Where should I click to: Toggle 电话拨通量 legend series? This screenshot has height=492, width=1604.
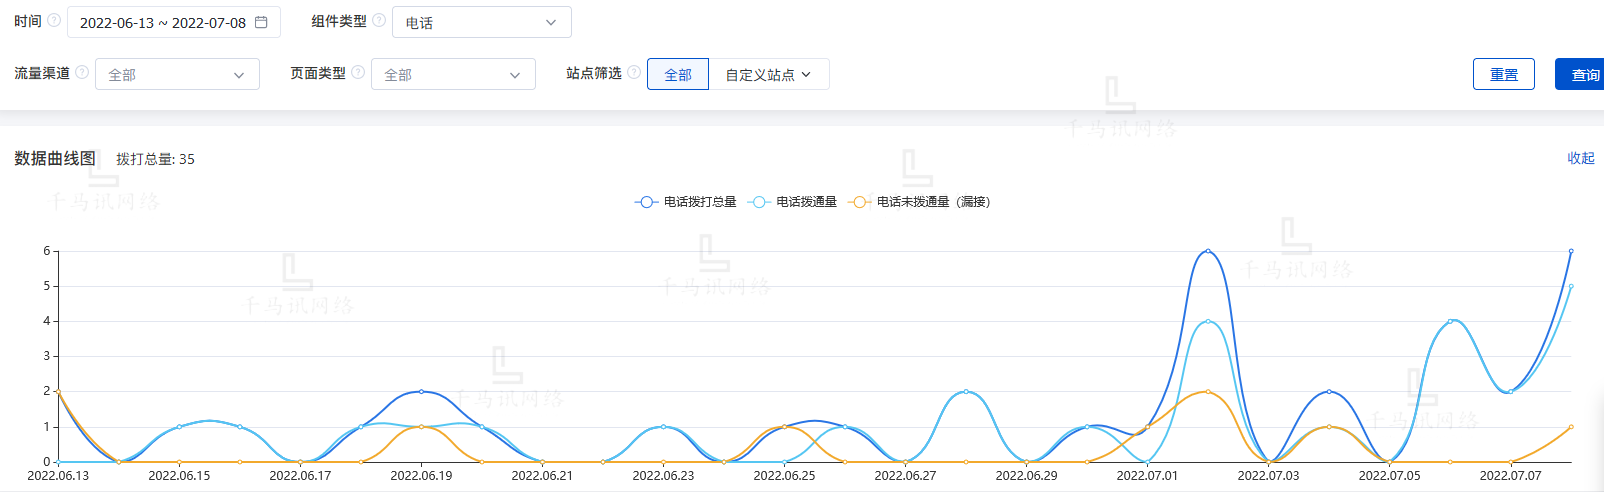(793, 202)
